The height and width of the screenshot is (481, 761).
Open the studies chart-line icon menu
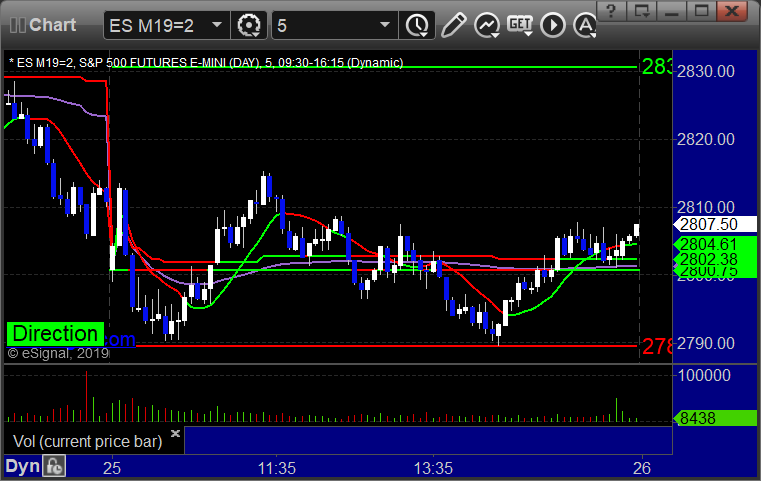[487, 25]
